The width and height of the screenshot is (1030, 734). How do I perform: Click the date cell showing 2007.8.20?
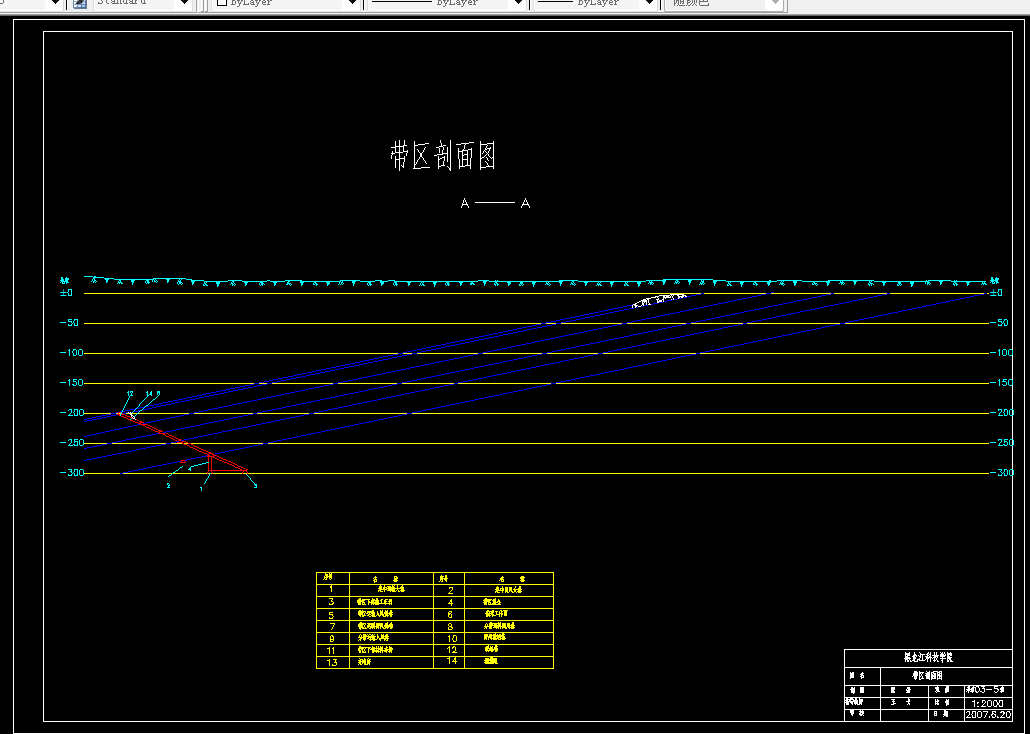click(x=989, y=714)
